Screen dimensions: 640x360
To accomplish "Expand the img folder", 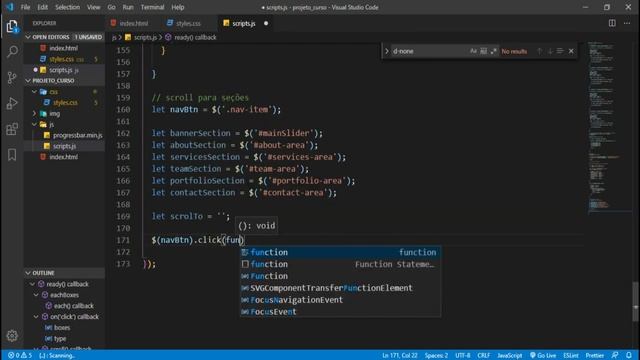I will pos(34,113).
